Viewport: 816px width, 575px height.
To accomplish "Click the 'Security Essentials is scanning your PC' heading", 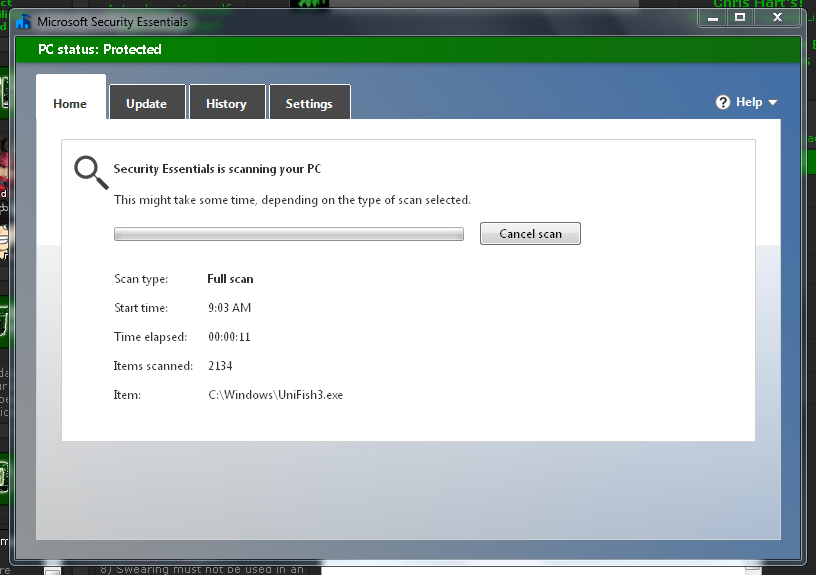I will (x=218, y=169).
